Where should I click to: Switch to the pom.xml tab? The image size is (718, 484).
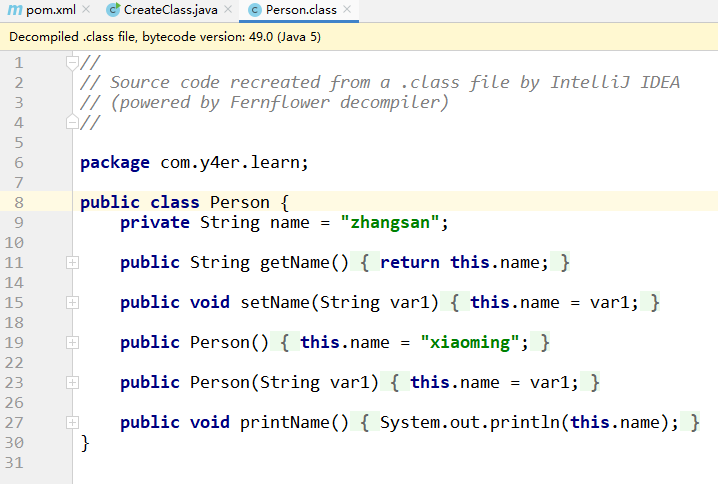click(46, 10)
